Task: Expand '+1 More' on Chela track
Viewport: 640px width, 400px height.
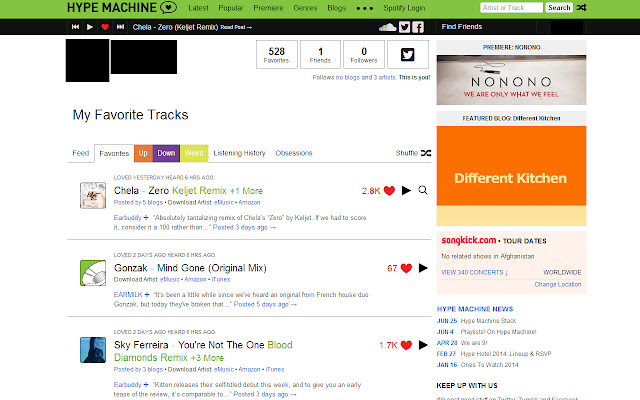Action: pos(246,191)
